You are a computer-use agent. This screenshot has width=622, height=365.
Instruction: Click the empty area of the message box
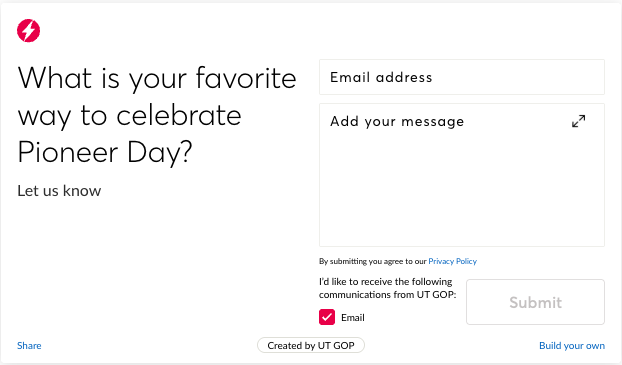(x=462, y=190)
